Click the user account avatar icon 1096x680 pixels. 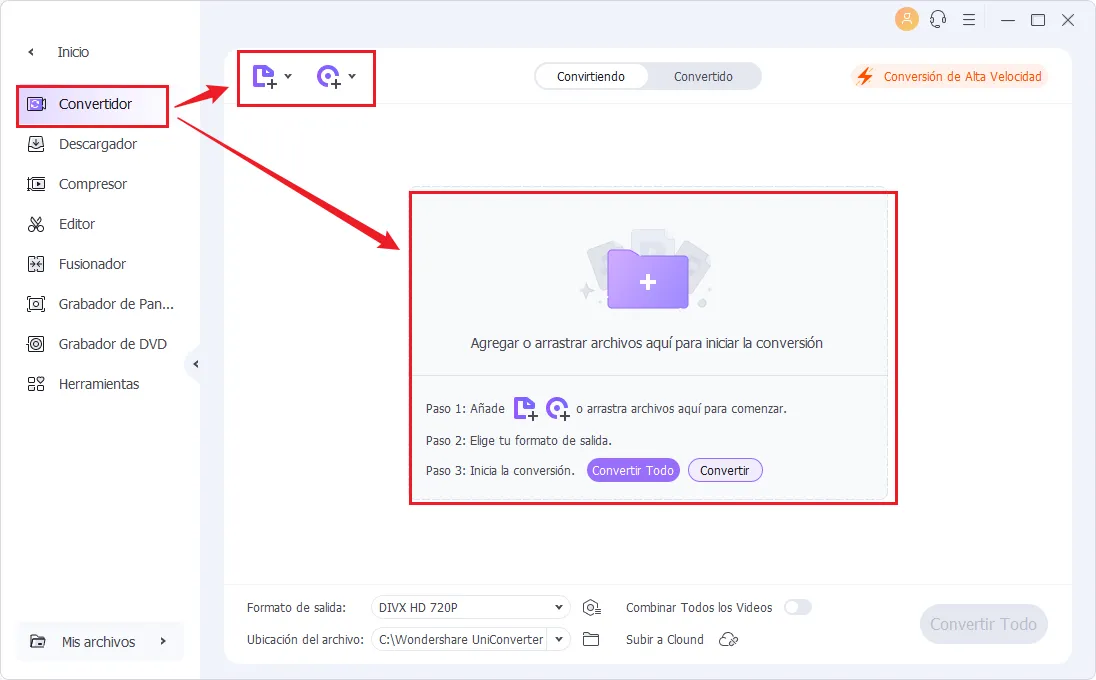pos(906,19)
